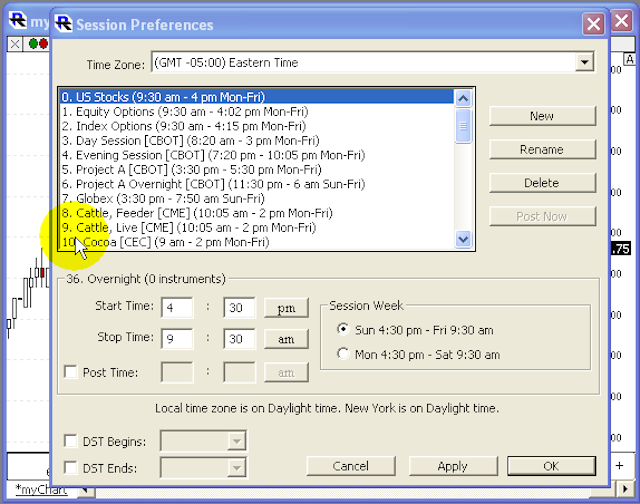Check the DST Ends checkbox
640x504 pixels.
click(71, 467)
